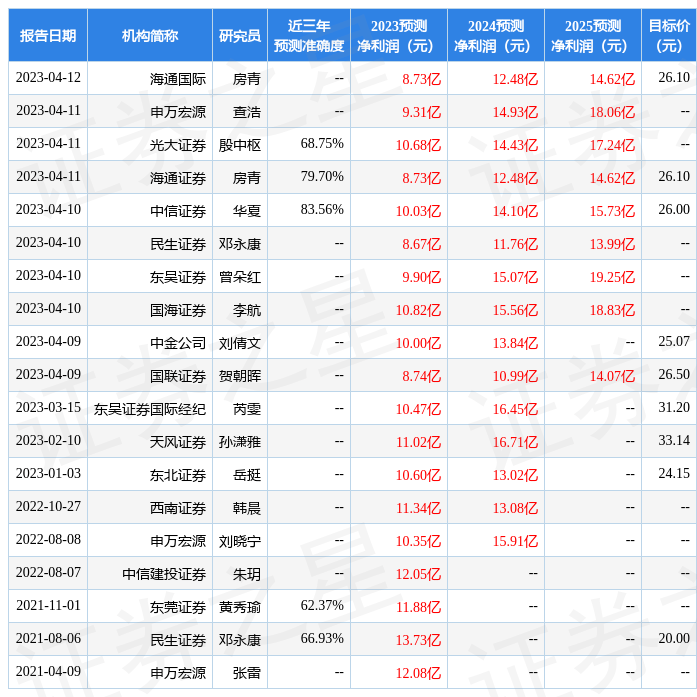Click the 近三年预测准确度 column header
Image resolution: width=697 pixels, height=697 pixels.
(309, 35)
